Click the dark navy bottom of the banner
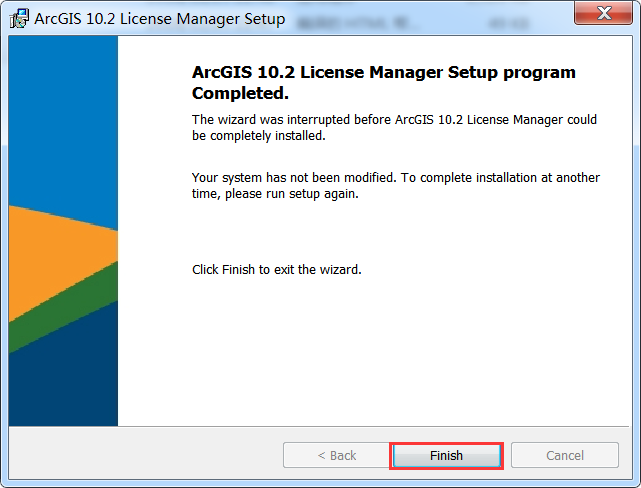 click(x=62, y=380)
